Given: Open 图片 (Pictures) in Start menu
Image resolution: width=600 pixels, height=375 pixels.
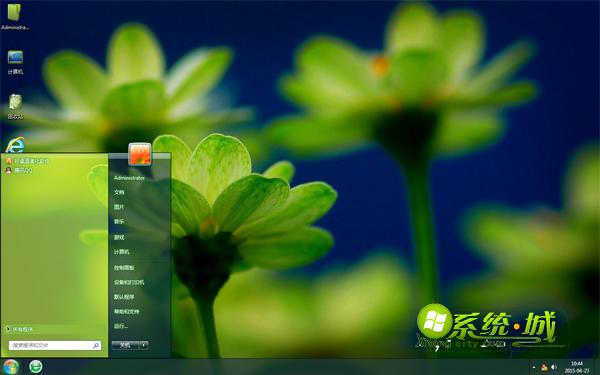Looking at the screenshot, I should pos(119,207).
